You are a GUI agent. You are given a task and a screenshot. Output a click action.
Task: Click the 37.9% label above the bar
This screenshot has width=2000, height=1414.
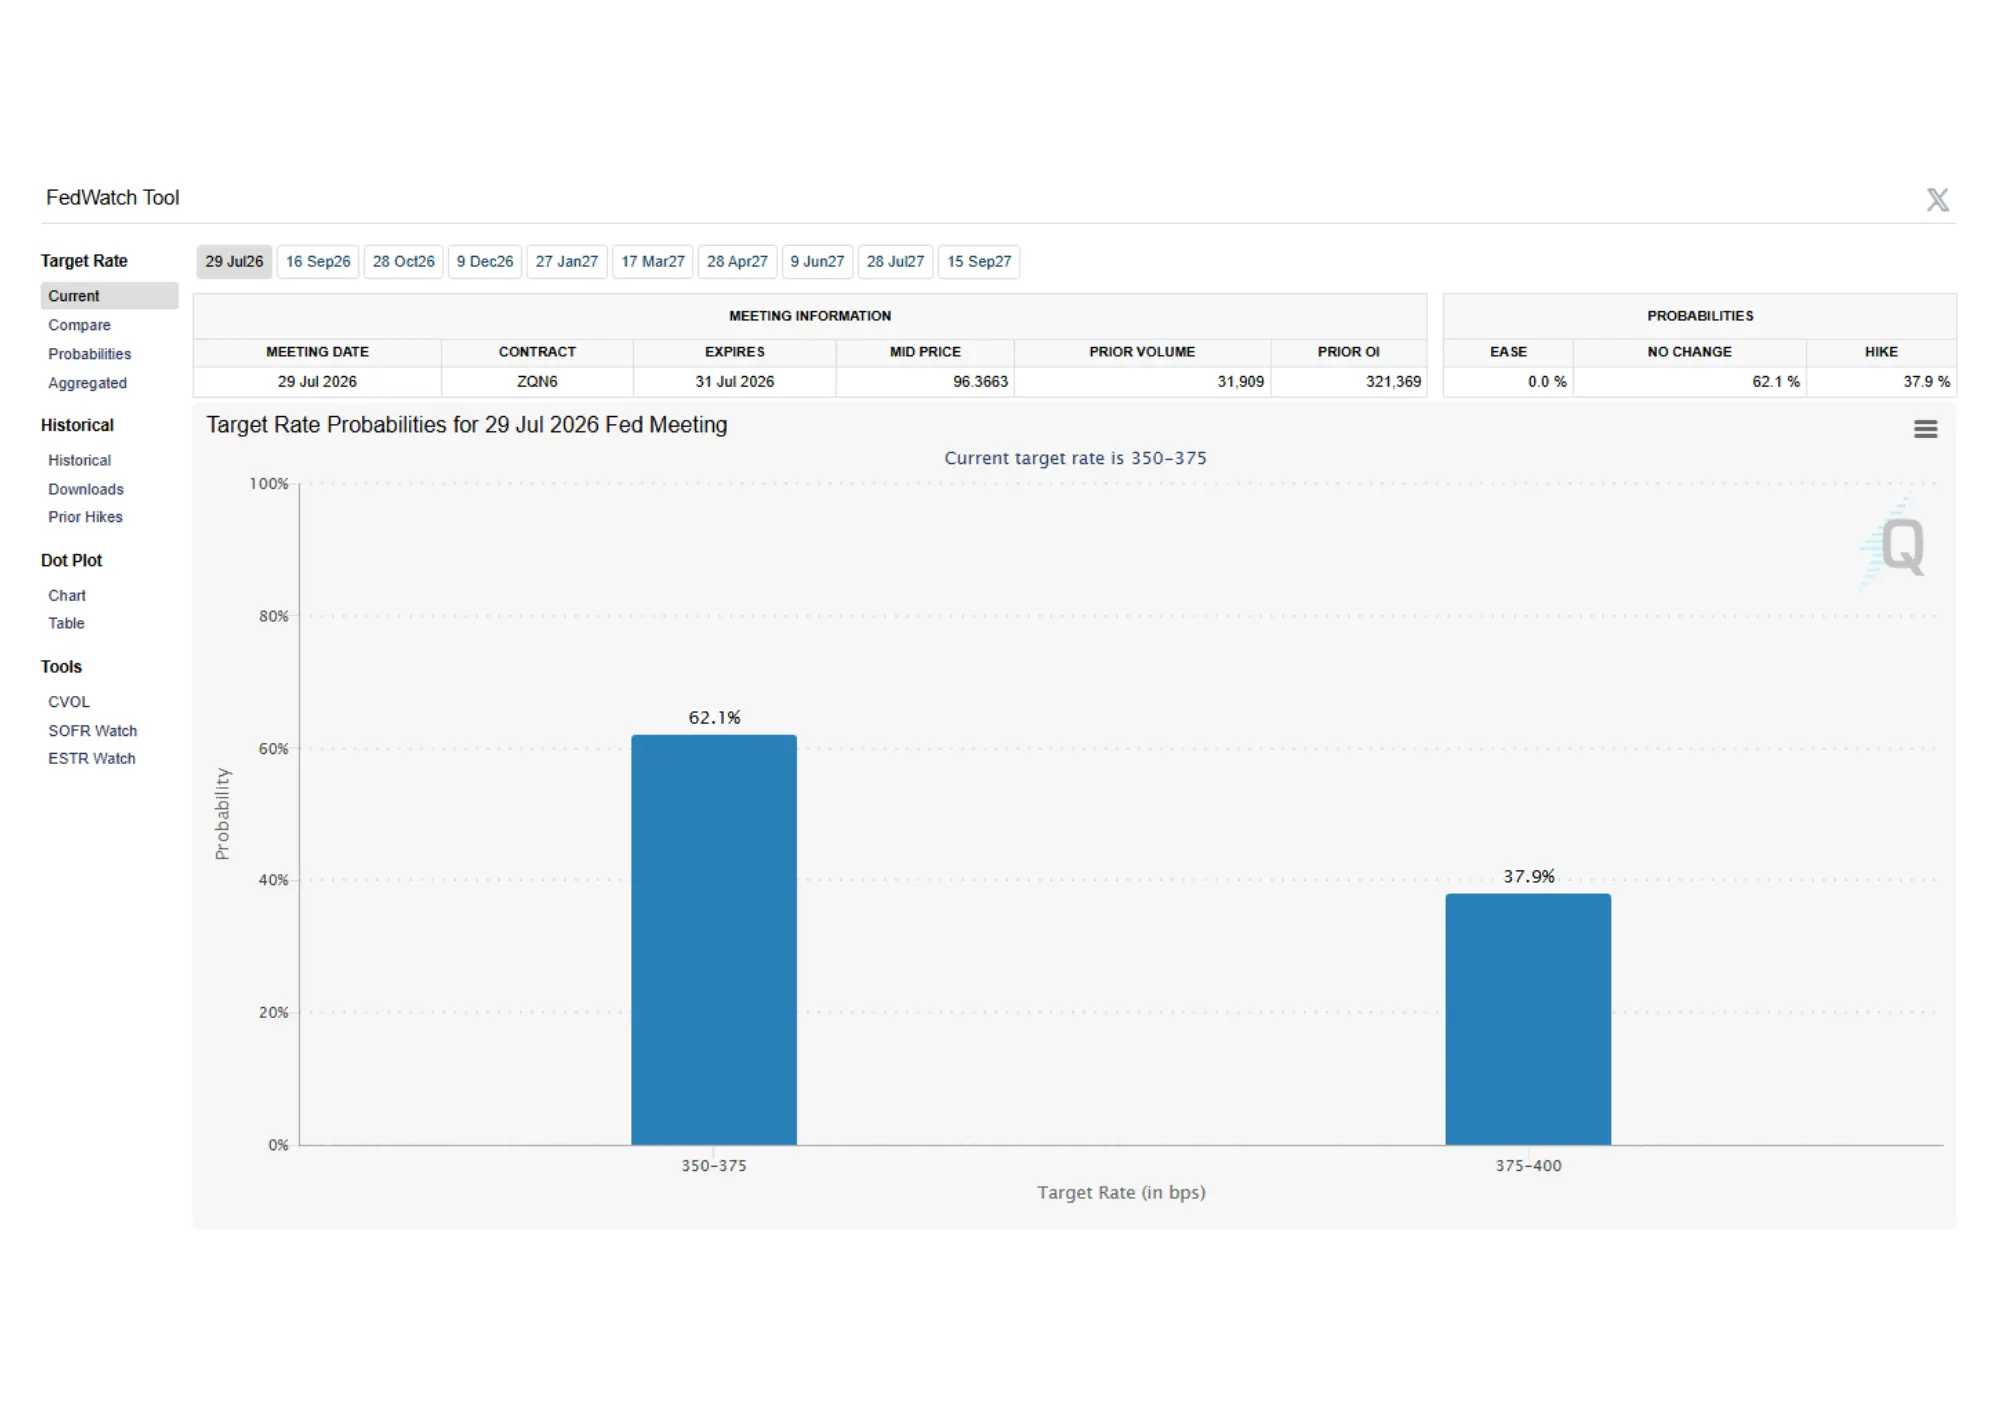point(1529,877)
